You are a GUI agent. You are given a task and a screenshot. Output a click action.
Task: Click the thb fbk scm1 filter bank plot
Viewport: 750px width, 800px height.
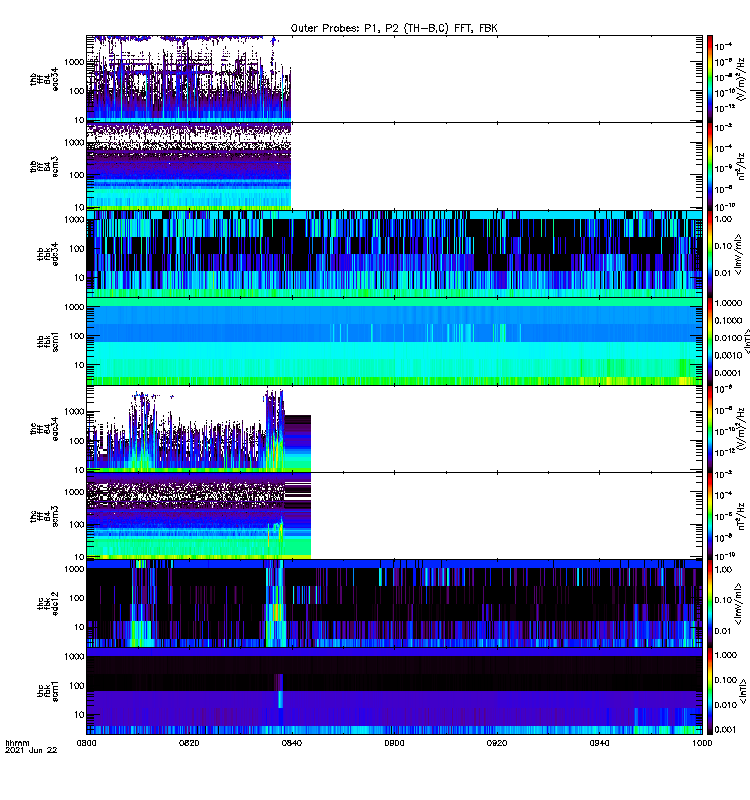click(394, 341)
